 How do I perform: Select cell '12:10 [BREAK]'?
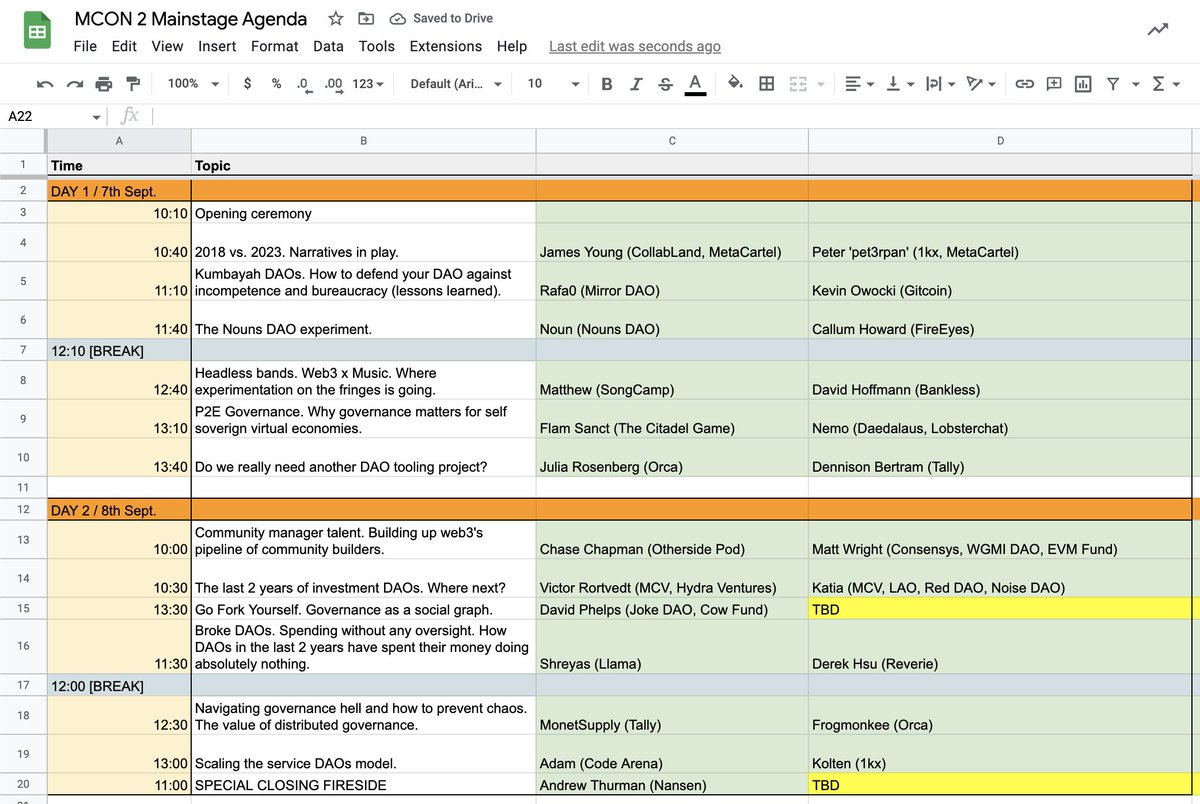click(119, 350)
